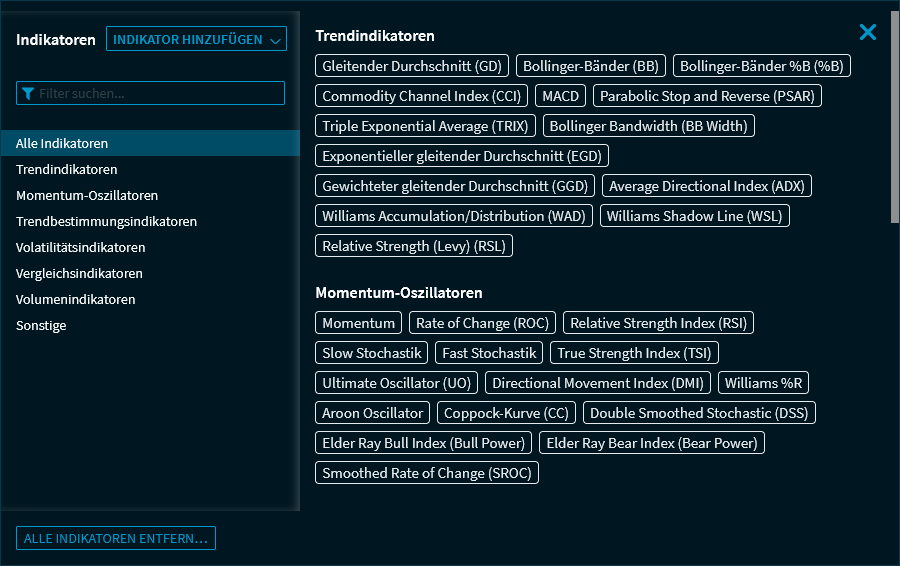900x566 pixels.
Task: Show the Volatilitätsindikatoren category
Action: pos(80,247)
